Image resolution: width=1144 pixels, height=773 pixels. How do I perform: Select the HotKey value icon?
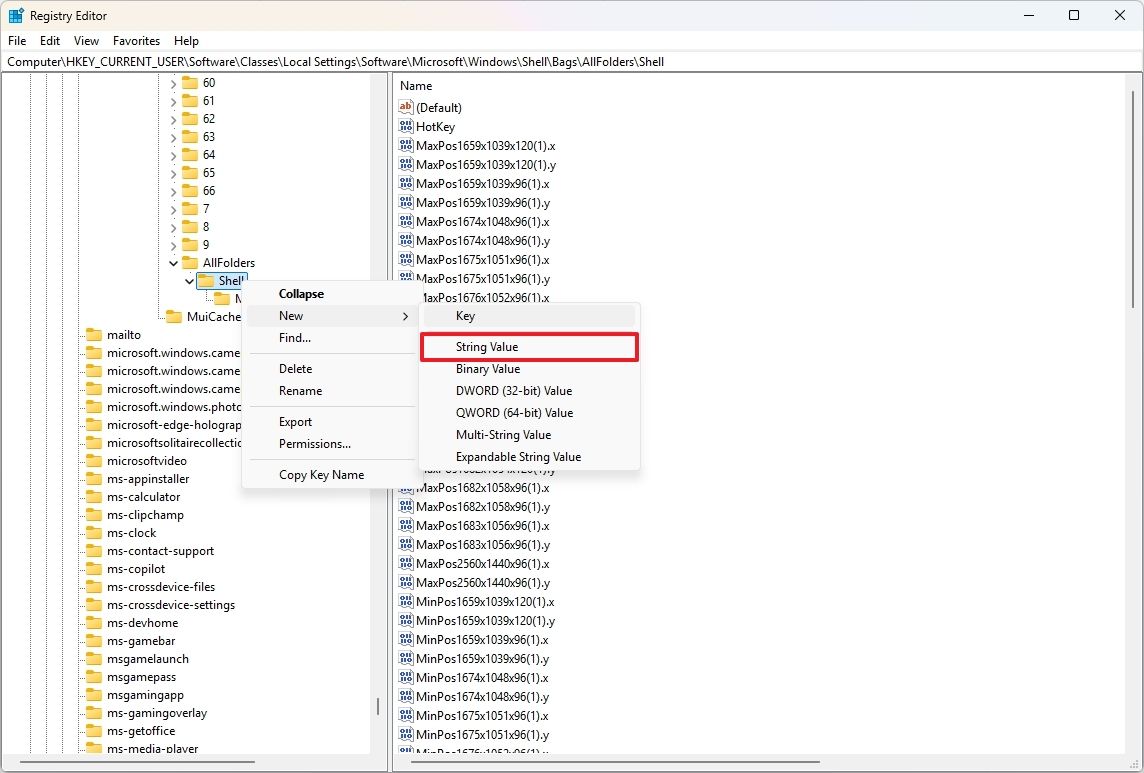coord(406,126)
